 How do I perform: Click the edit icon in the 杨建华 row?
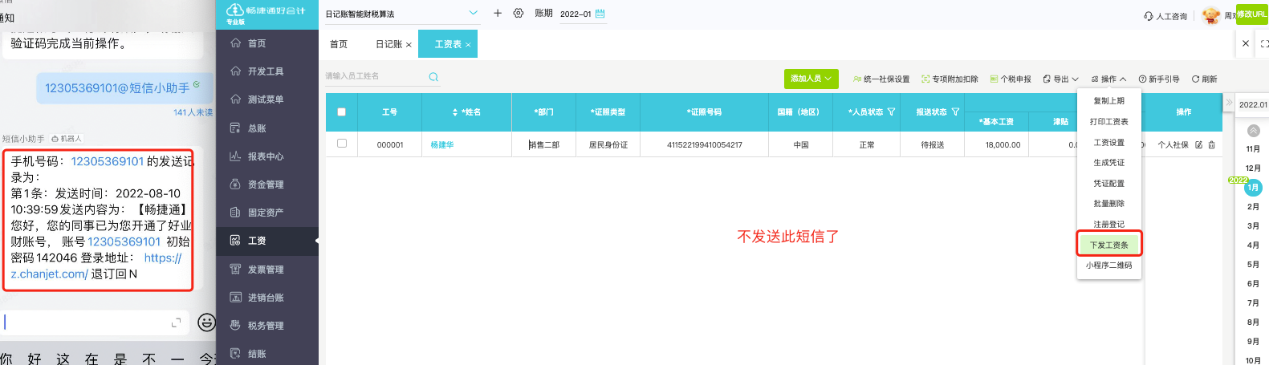tap(1199, 145)
